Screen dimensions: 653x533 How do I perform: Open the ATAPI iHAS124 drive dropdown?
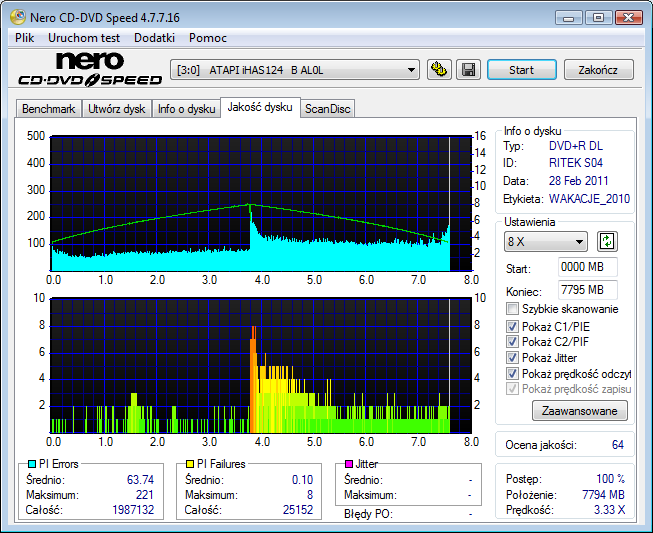[295, 70]
